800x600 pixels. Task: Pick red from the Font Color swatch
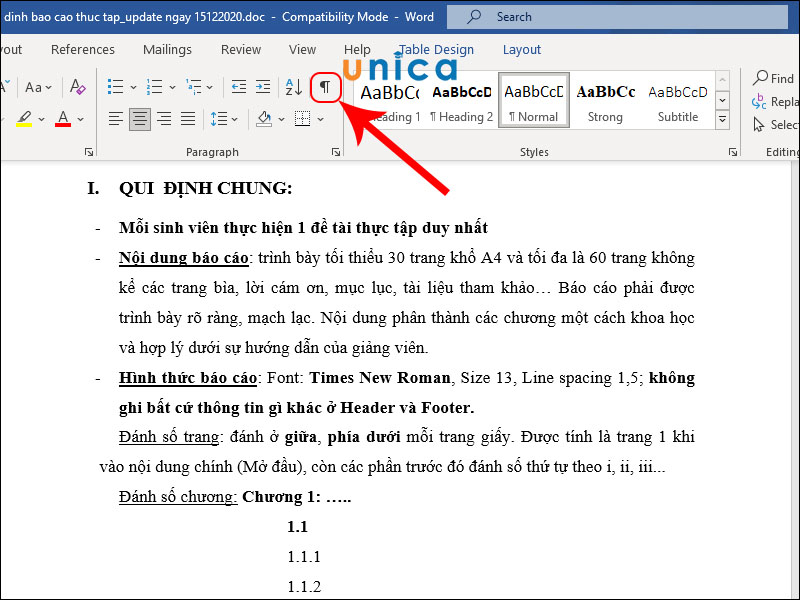coord(64,118)
